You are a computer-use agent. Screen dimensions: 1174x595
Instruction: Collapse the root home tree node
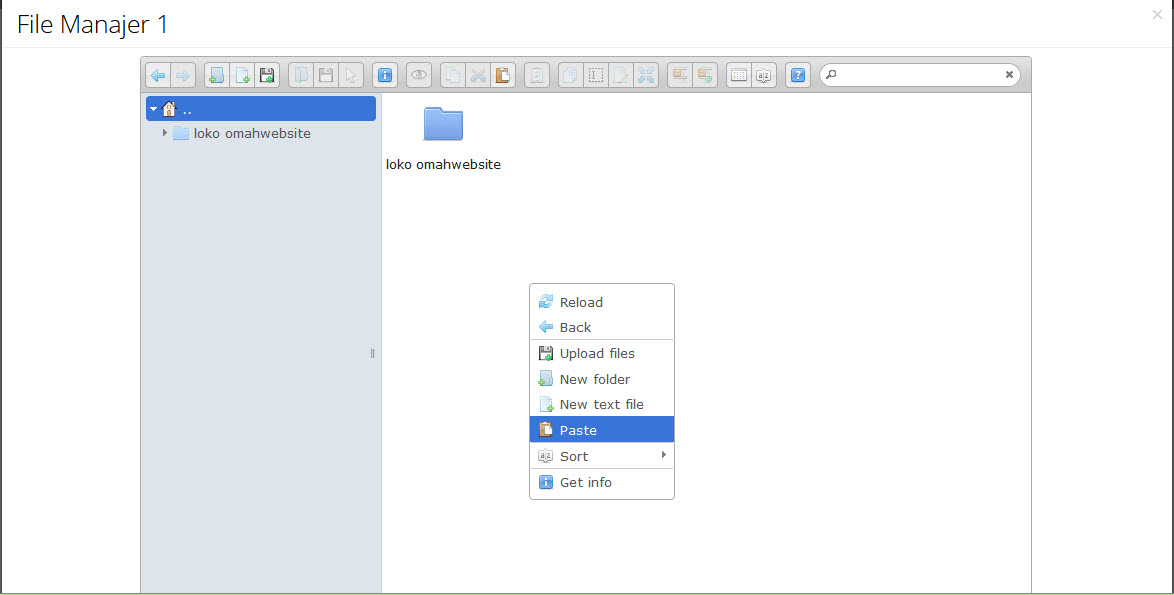coord(153,109)
